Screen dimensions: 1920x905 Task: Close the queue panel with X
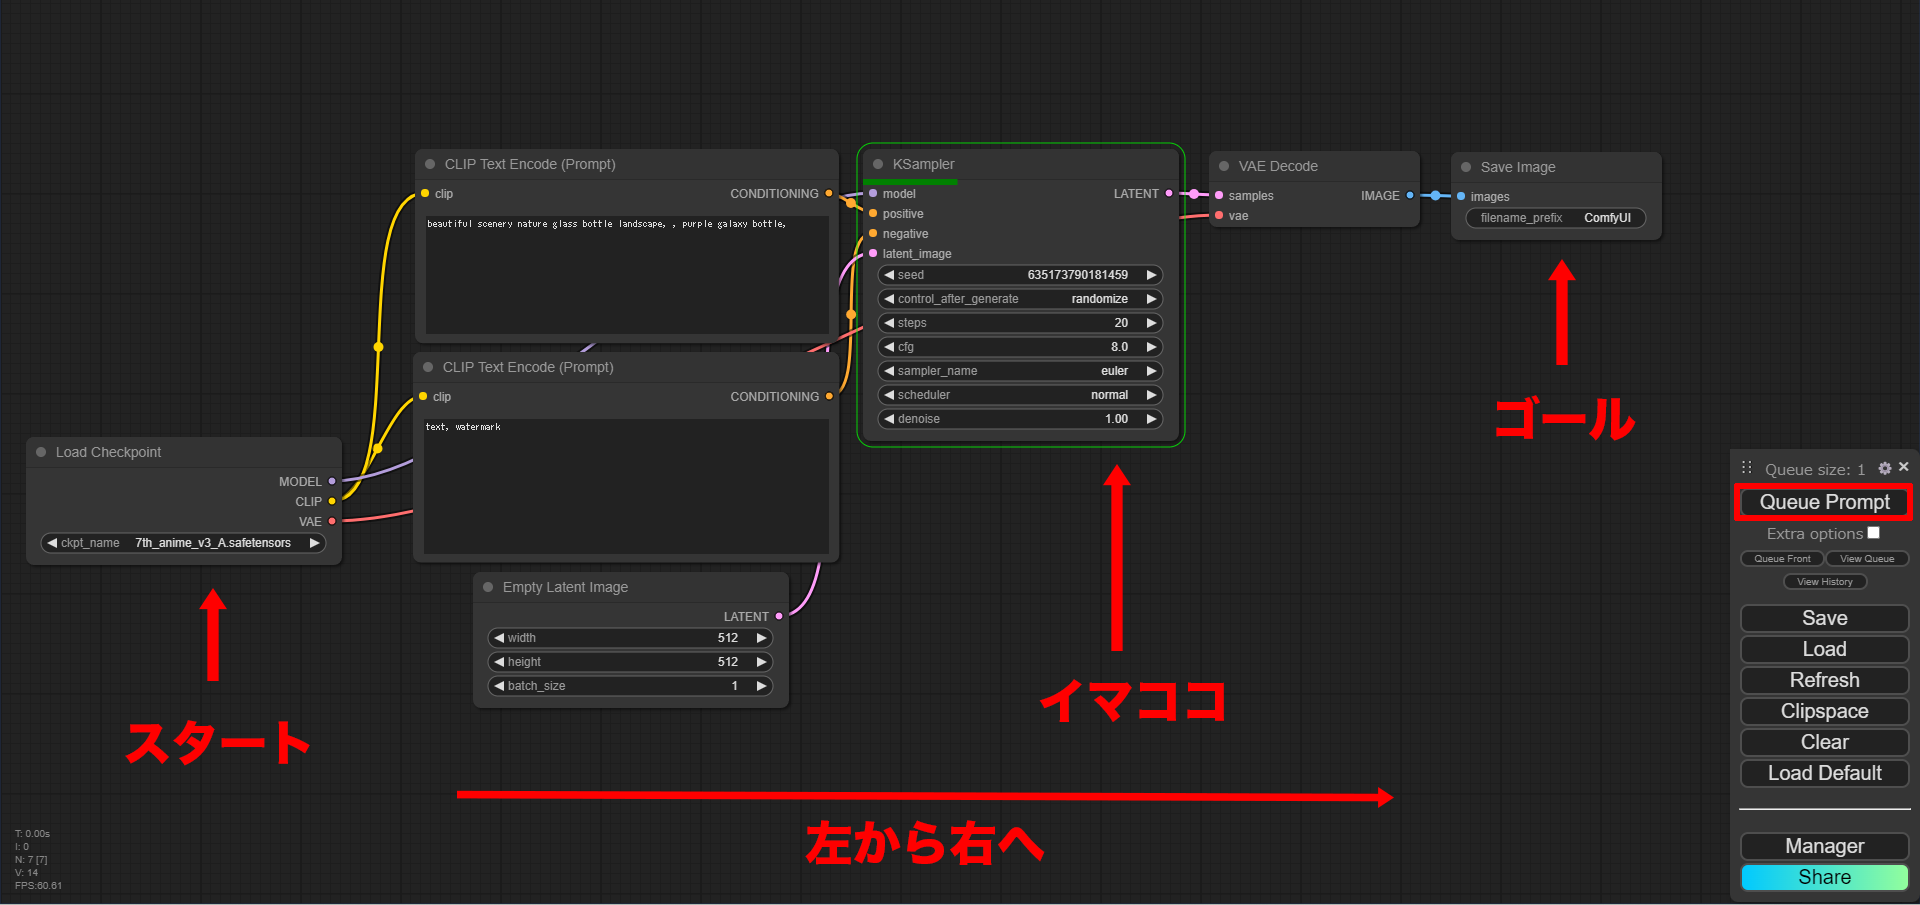tap(1904, 467)
